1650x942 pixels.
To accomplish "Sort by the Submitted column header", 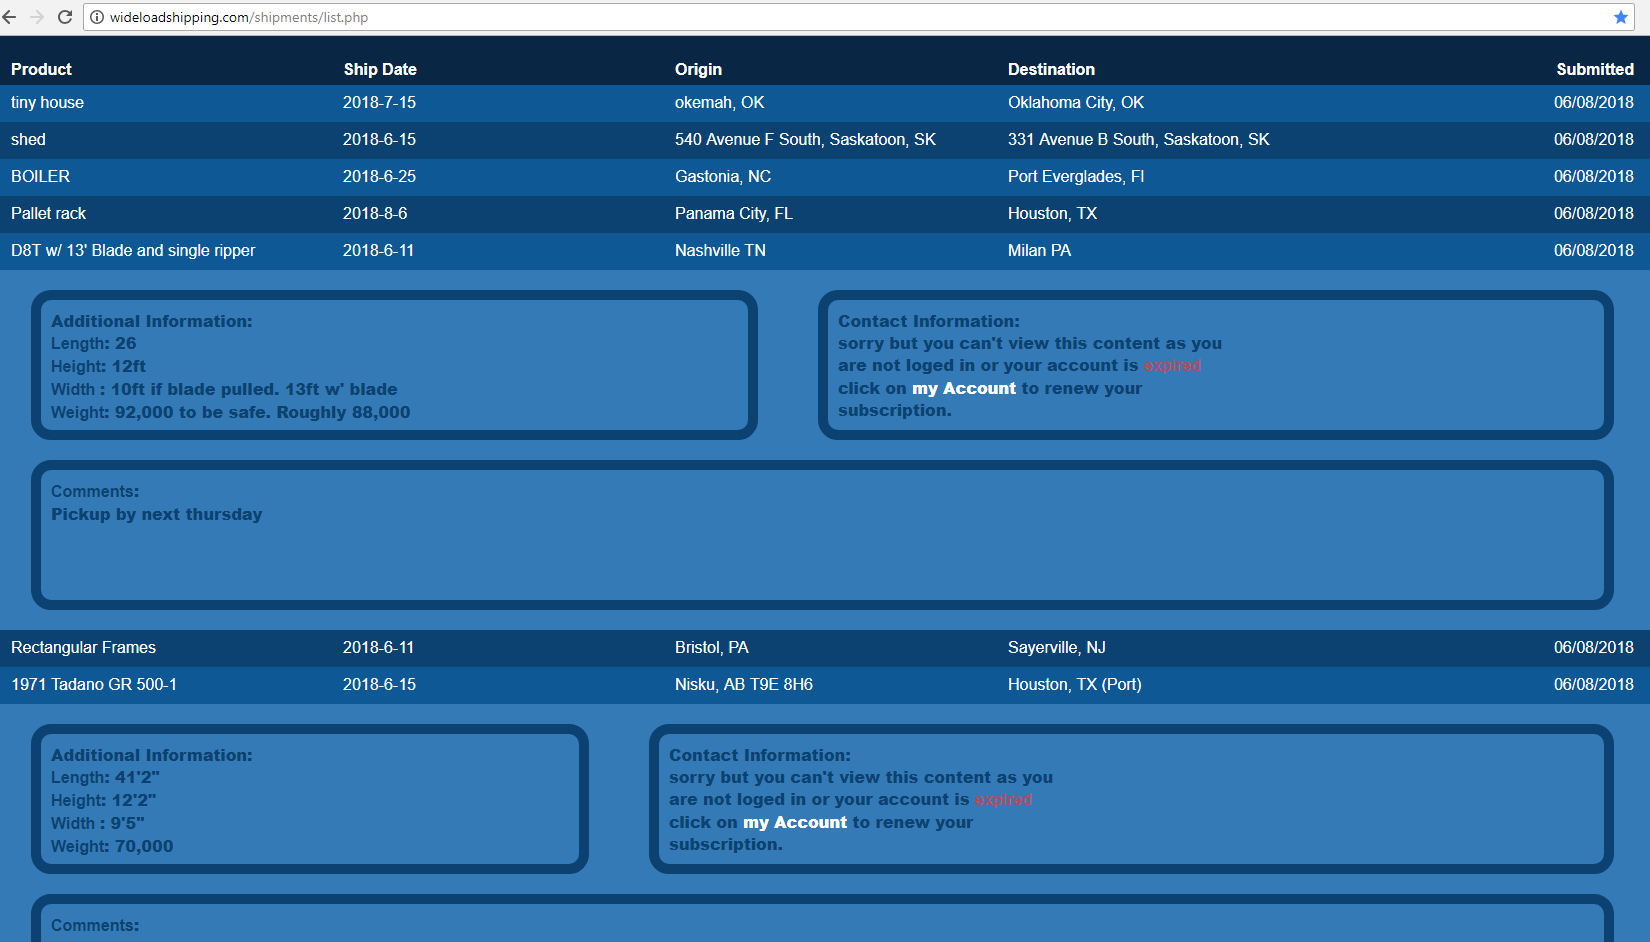I will (1595, 69).
